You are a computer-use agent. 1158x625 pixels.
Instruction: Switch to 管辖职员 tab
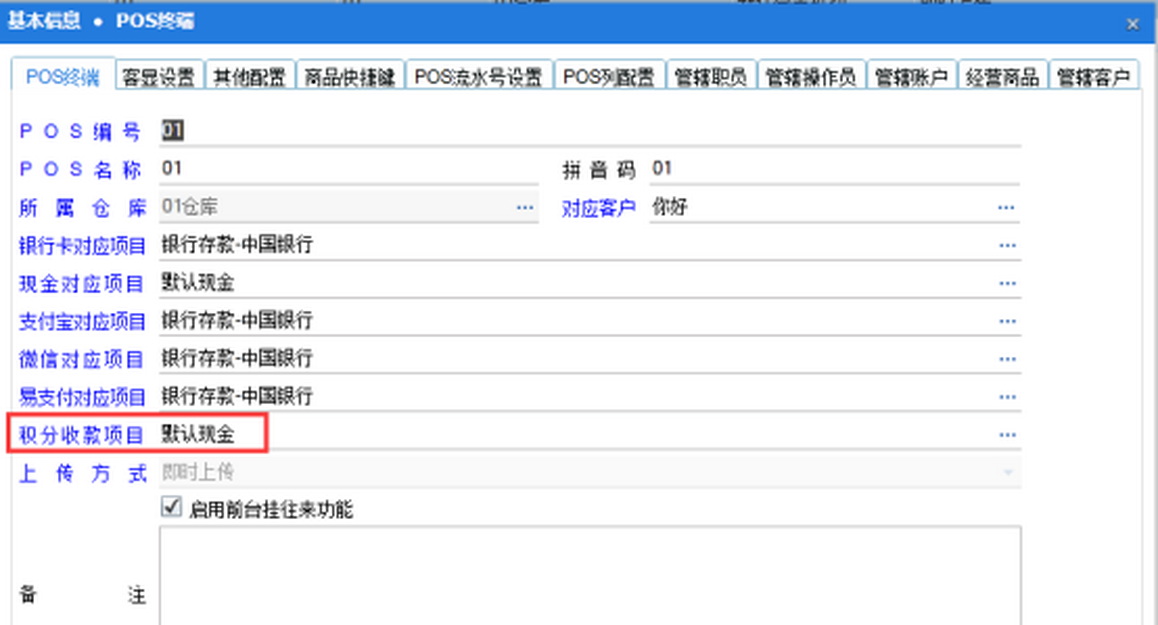(710, 77)
